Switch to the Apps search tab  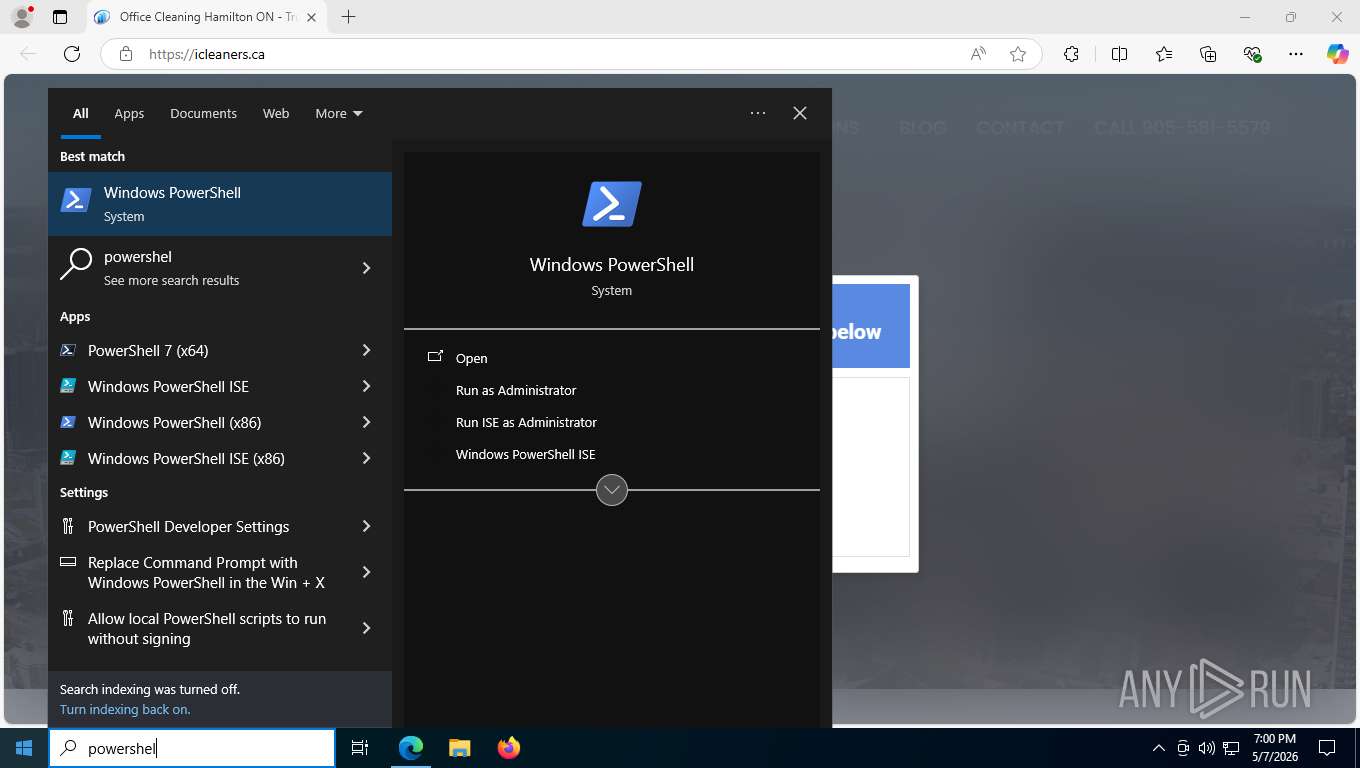click(x=129, y=113)
